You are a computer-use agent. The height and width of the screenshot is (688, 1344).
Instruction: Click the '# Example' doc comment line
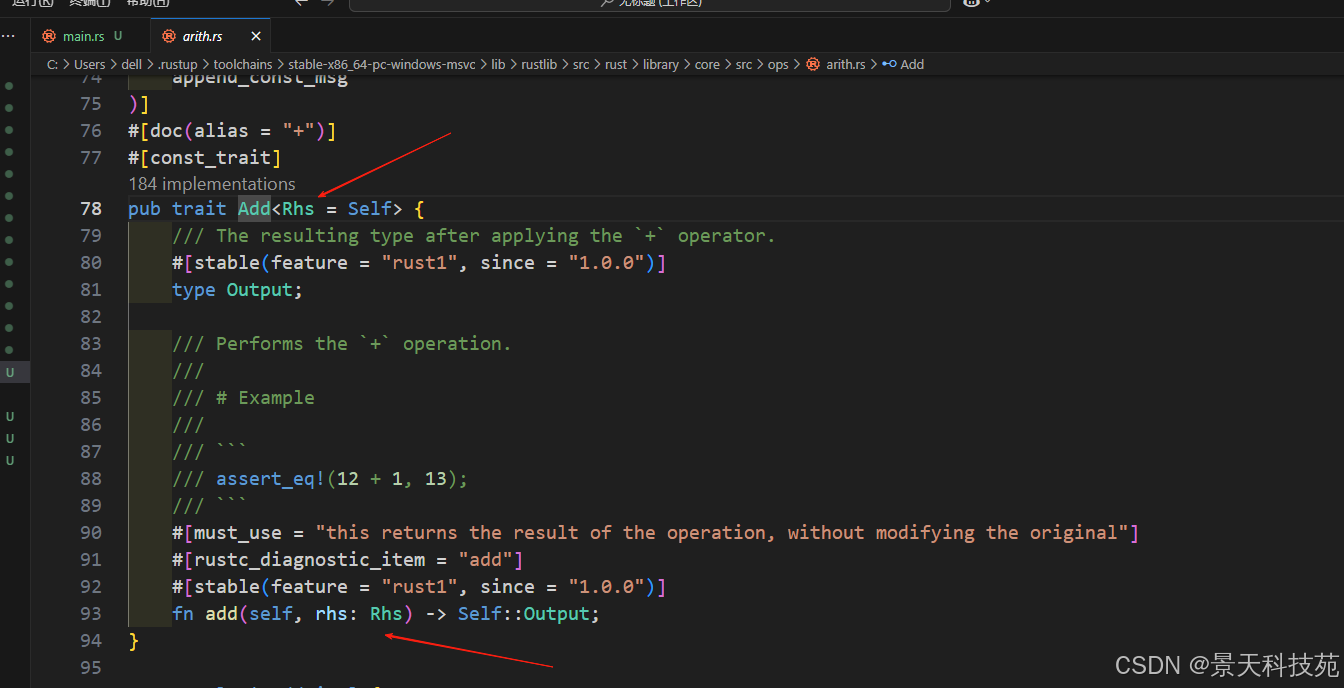pos(243,397)
